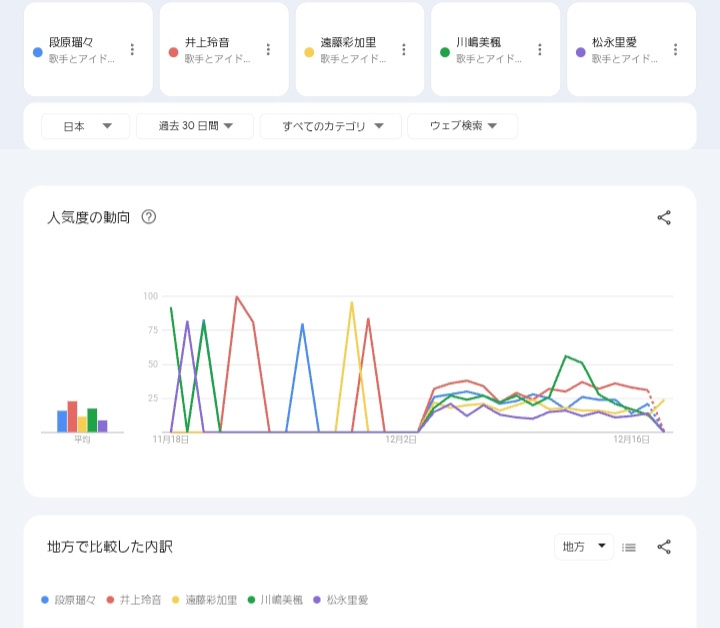Viewport: 720px width, 628px height.
Task: Open three-dot menu for 井上玲音
Action: (268, 50)
